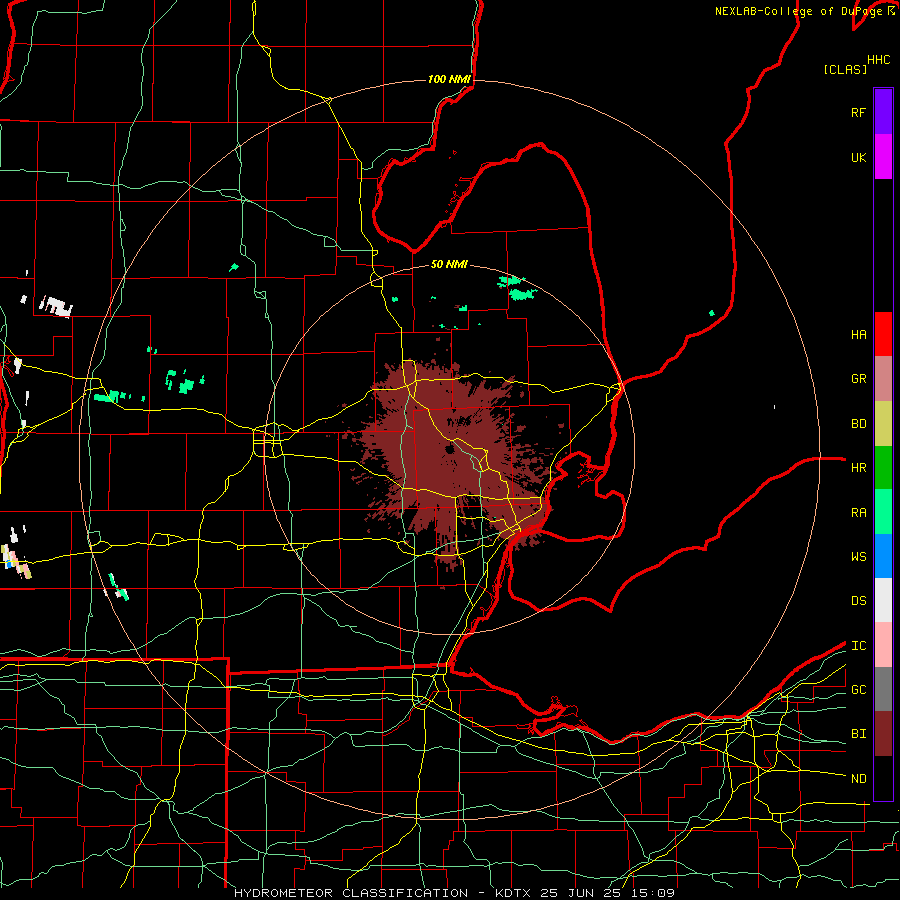Click the white DS legend color swatch
This screenshot has height=900, width=900.
[x=883, y=600]
